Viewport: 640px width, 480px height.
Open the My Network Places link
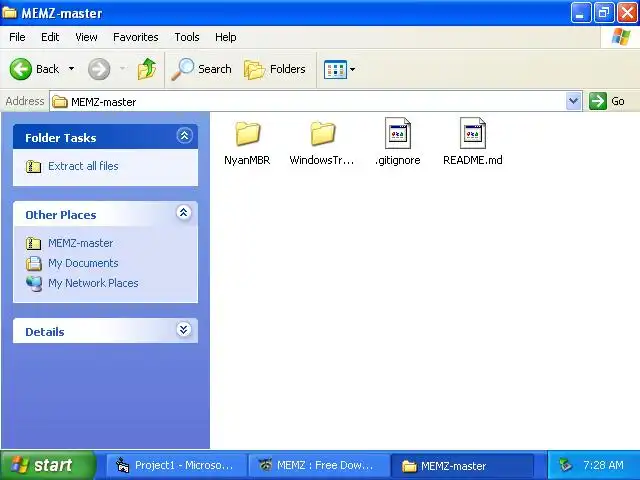[93, 283]
